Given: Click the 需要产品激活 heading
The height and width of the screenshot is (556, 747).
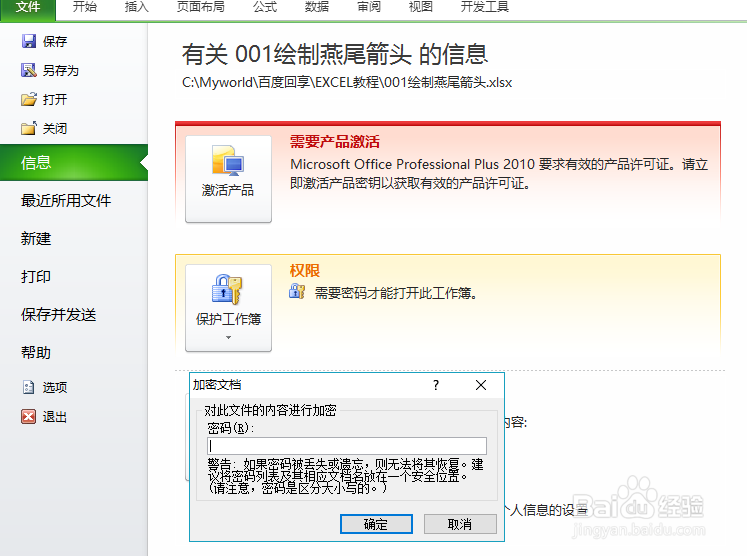Looking at the screenshot, I should tap(335, 142).
